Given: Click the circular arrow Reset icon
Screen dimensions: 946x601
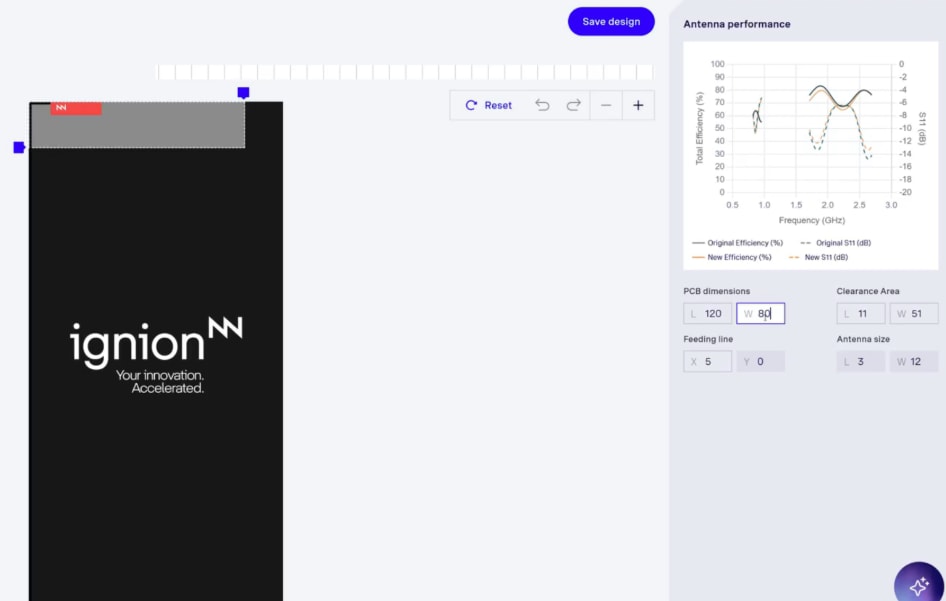Looking at the screenshot, I should click(x=469, y=105).
